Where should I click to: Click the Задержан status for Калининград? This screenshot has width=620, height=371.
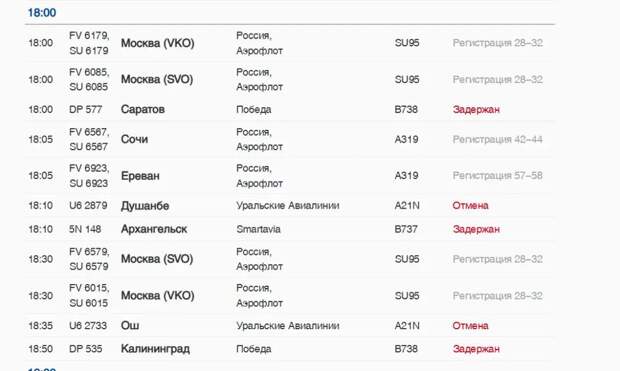click(476, 349)
